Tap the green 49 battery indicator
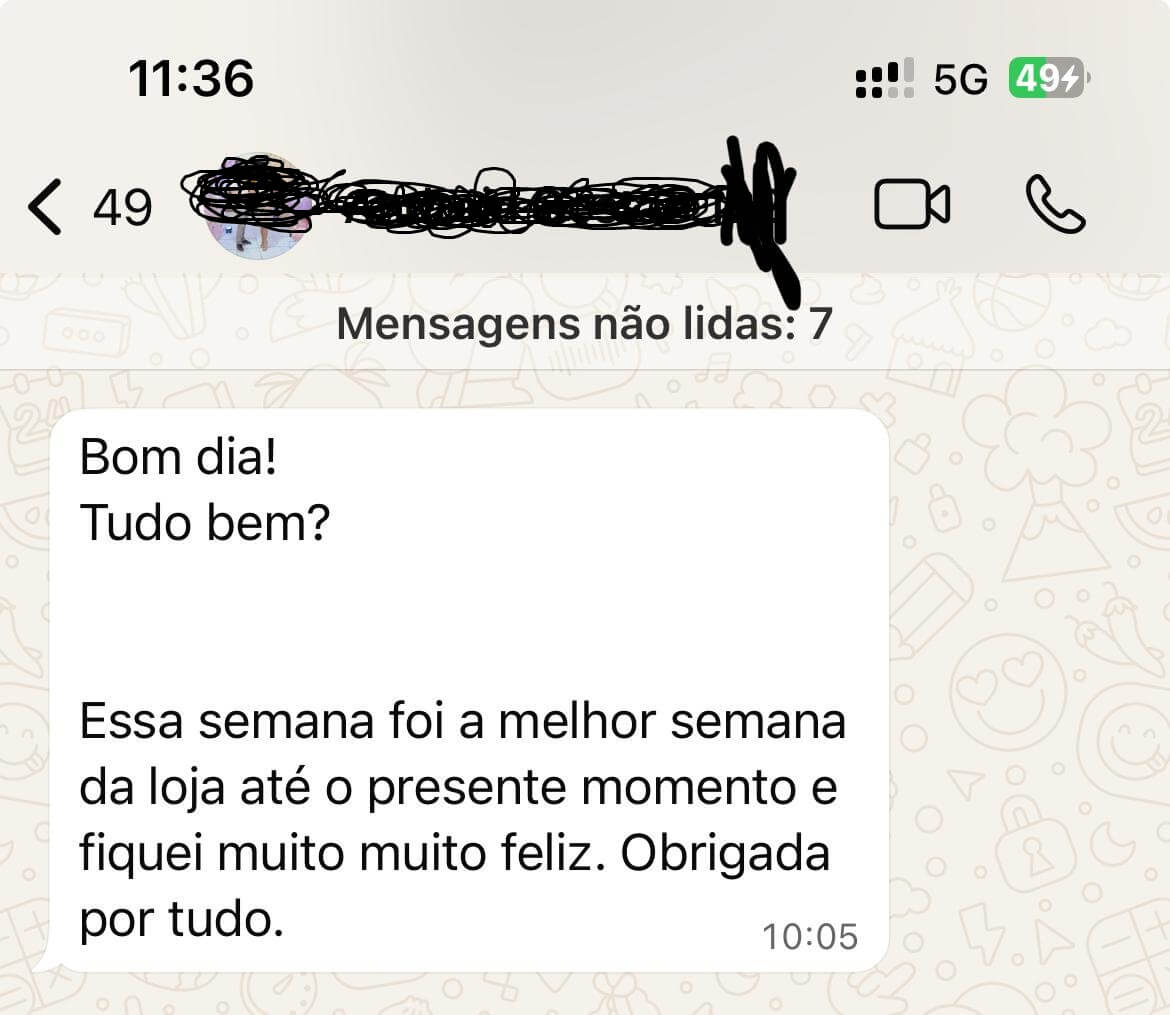The width and height of the screenshot is (1170, 1015). (x=1048, y=78)
